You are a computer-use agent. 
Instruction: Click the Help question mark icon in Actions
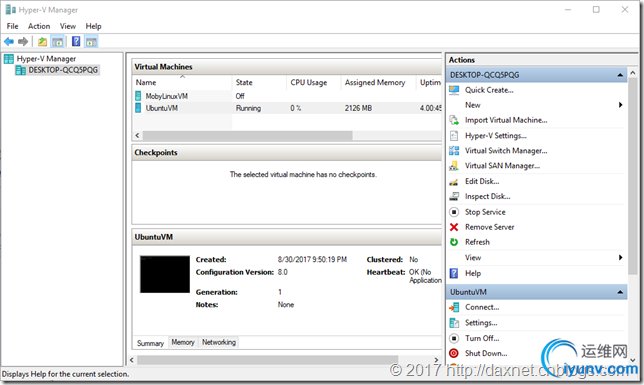tap(454, 273)
